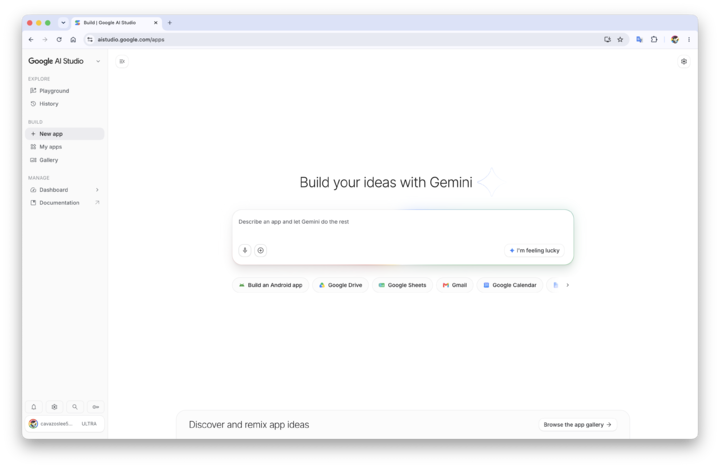Open the browser home page icon
Screen dimensions: 720x468
[73, 39]
